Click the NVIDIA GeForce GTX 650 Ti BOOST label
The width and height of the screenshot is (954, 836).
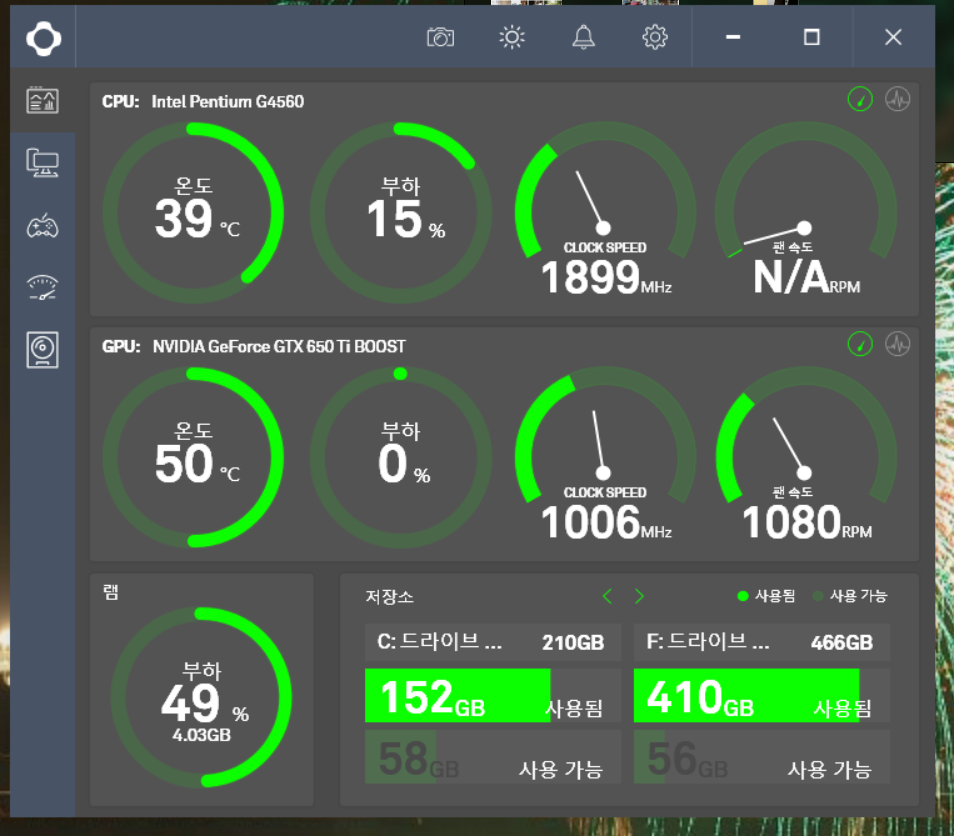tap(279, 347)
